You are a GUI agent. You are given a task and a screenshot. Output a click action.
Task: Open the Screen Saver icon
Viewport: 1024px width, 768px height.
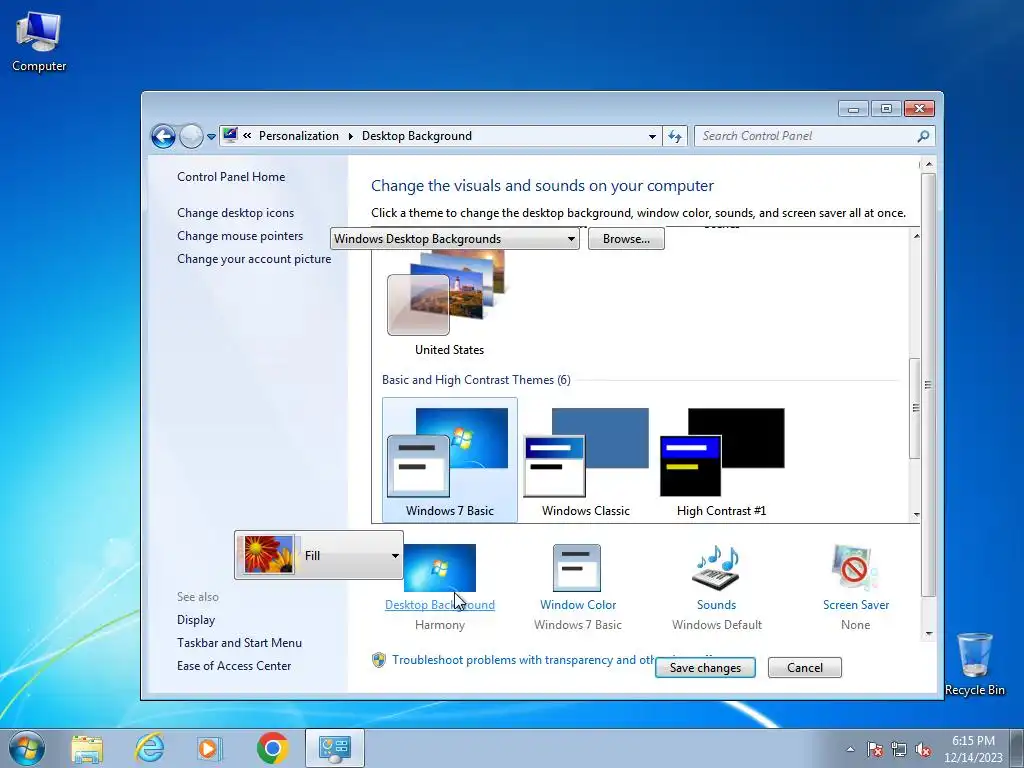coord(856,568)
